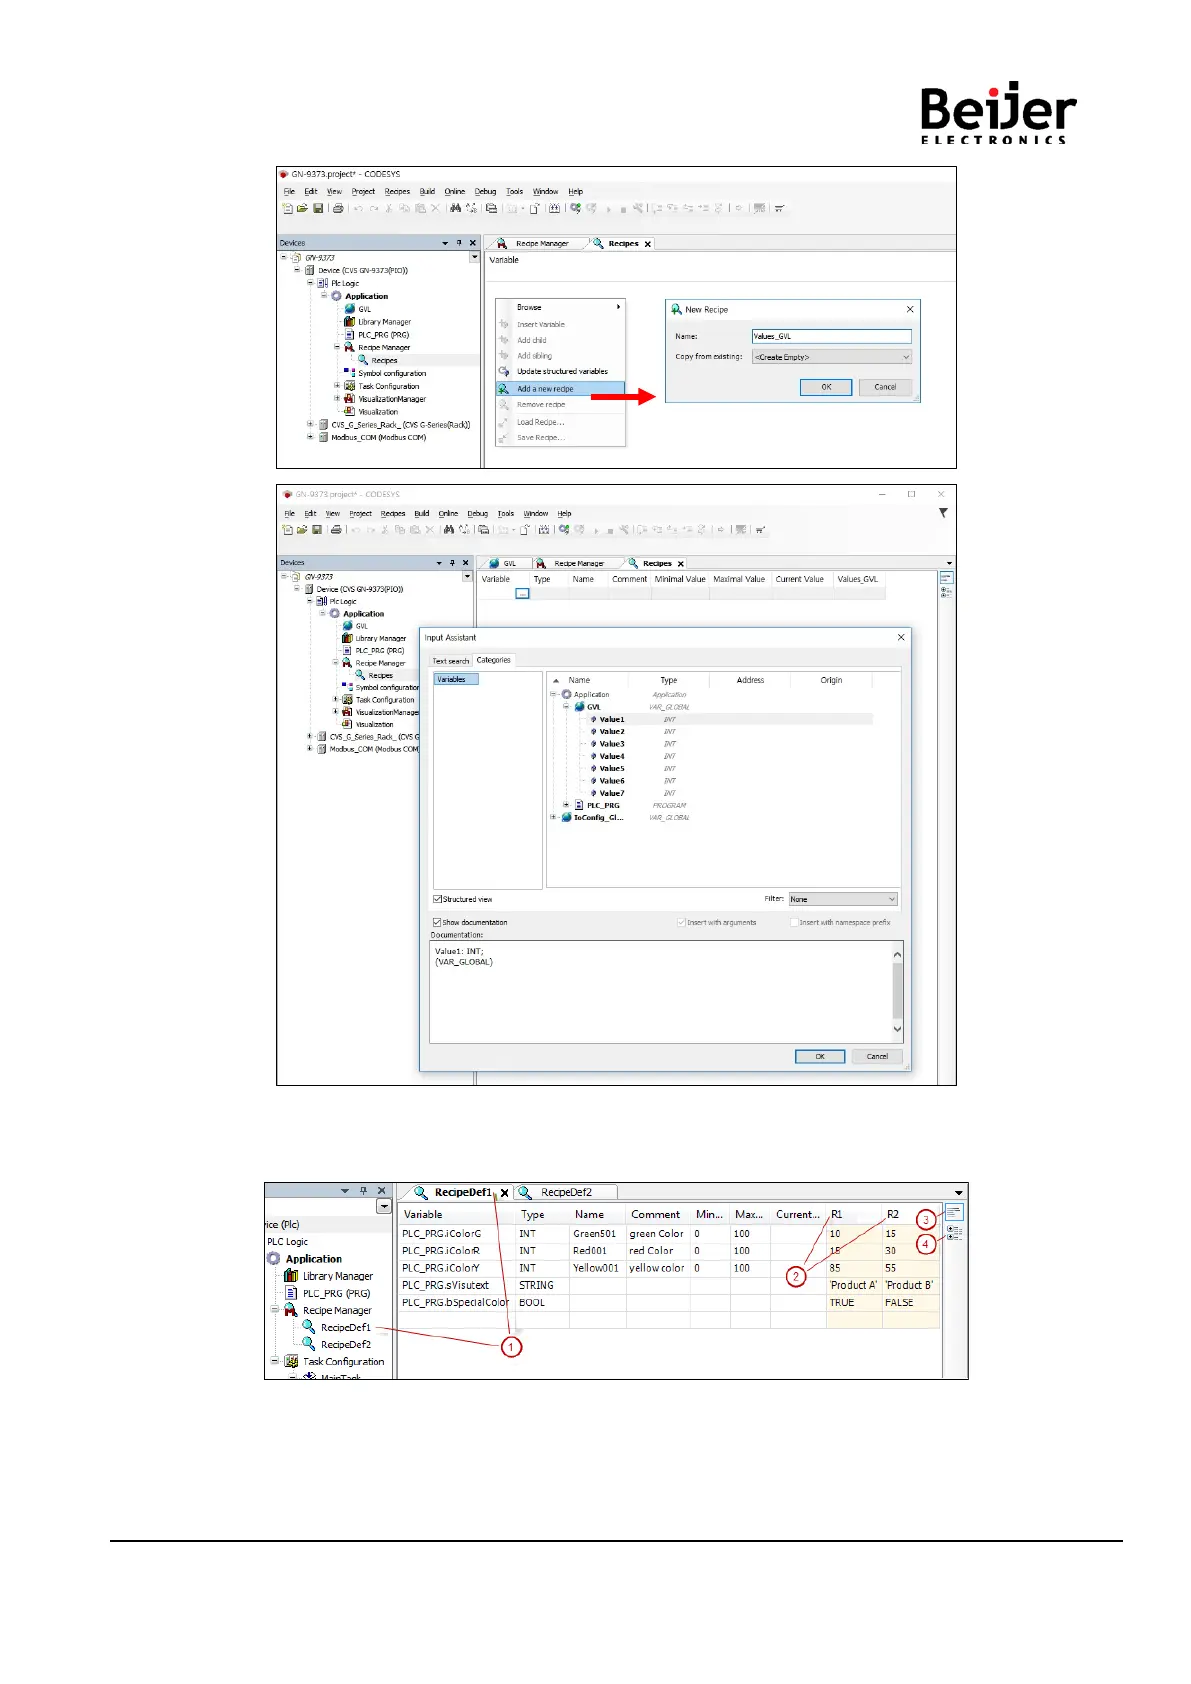Viewport: 1191px width, 1684px height.
Task: Open Online menu in middle CODESYS window
Action: coord(448,513)
